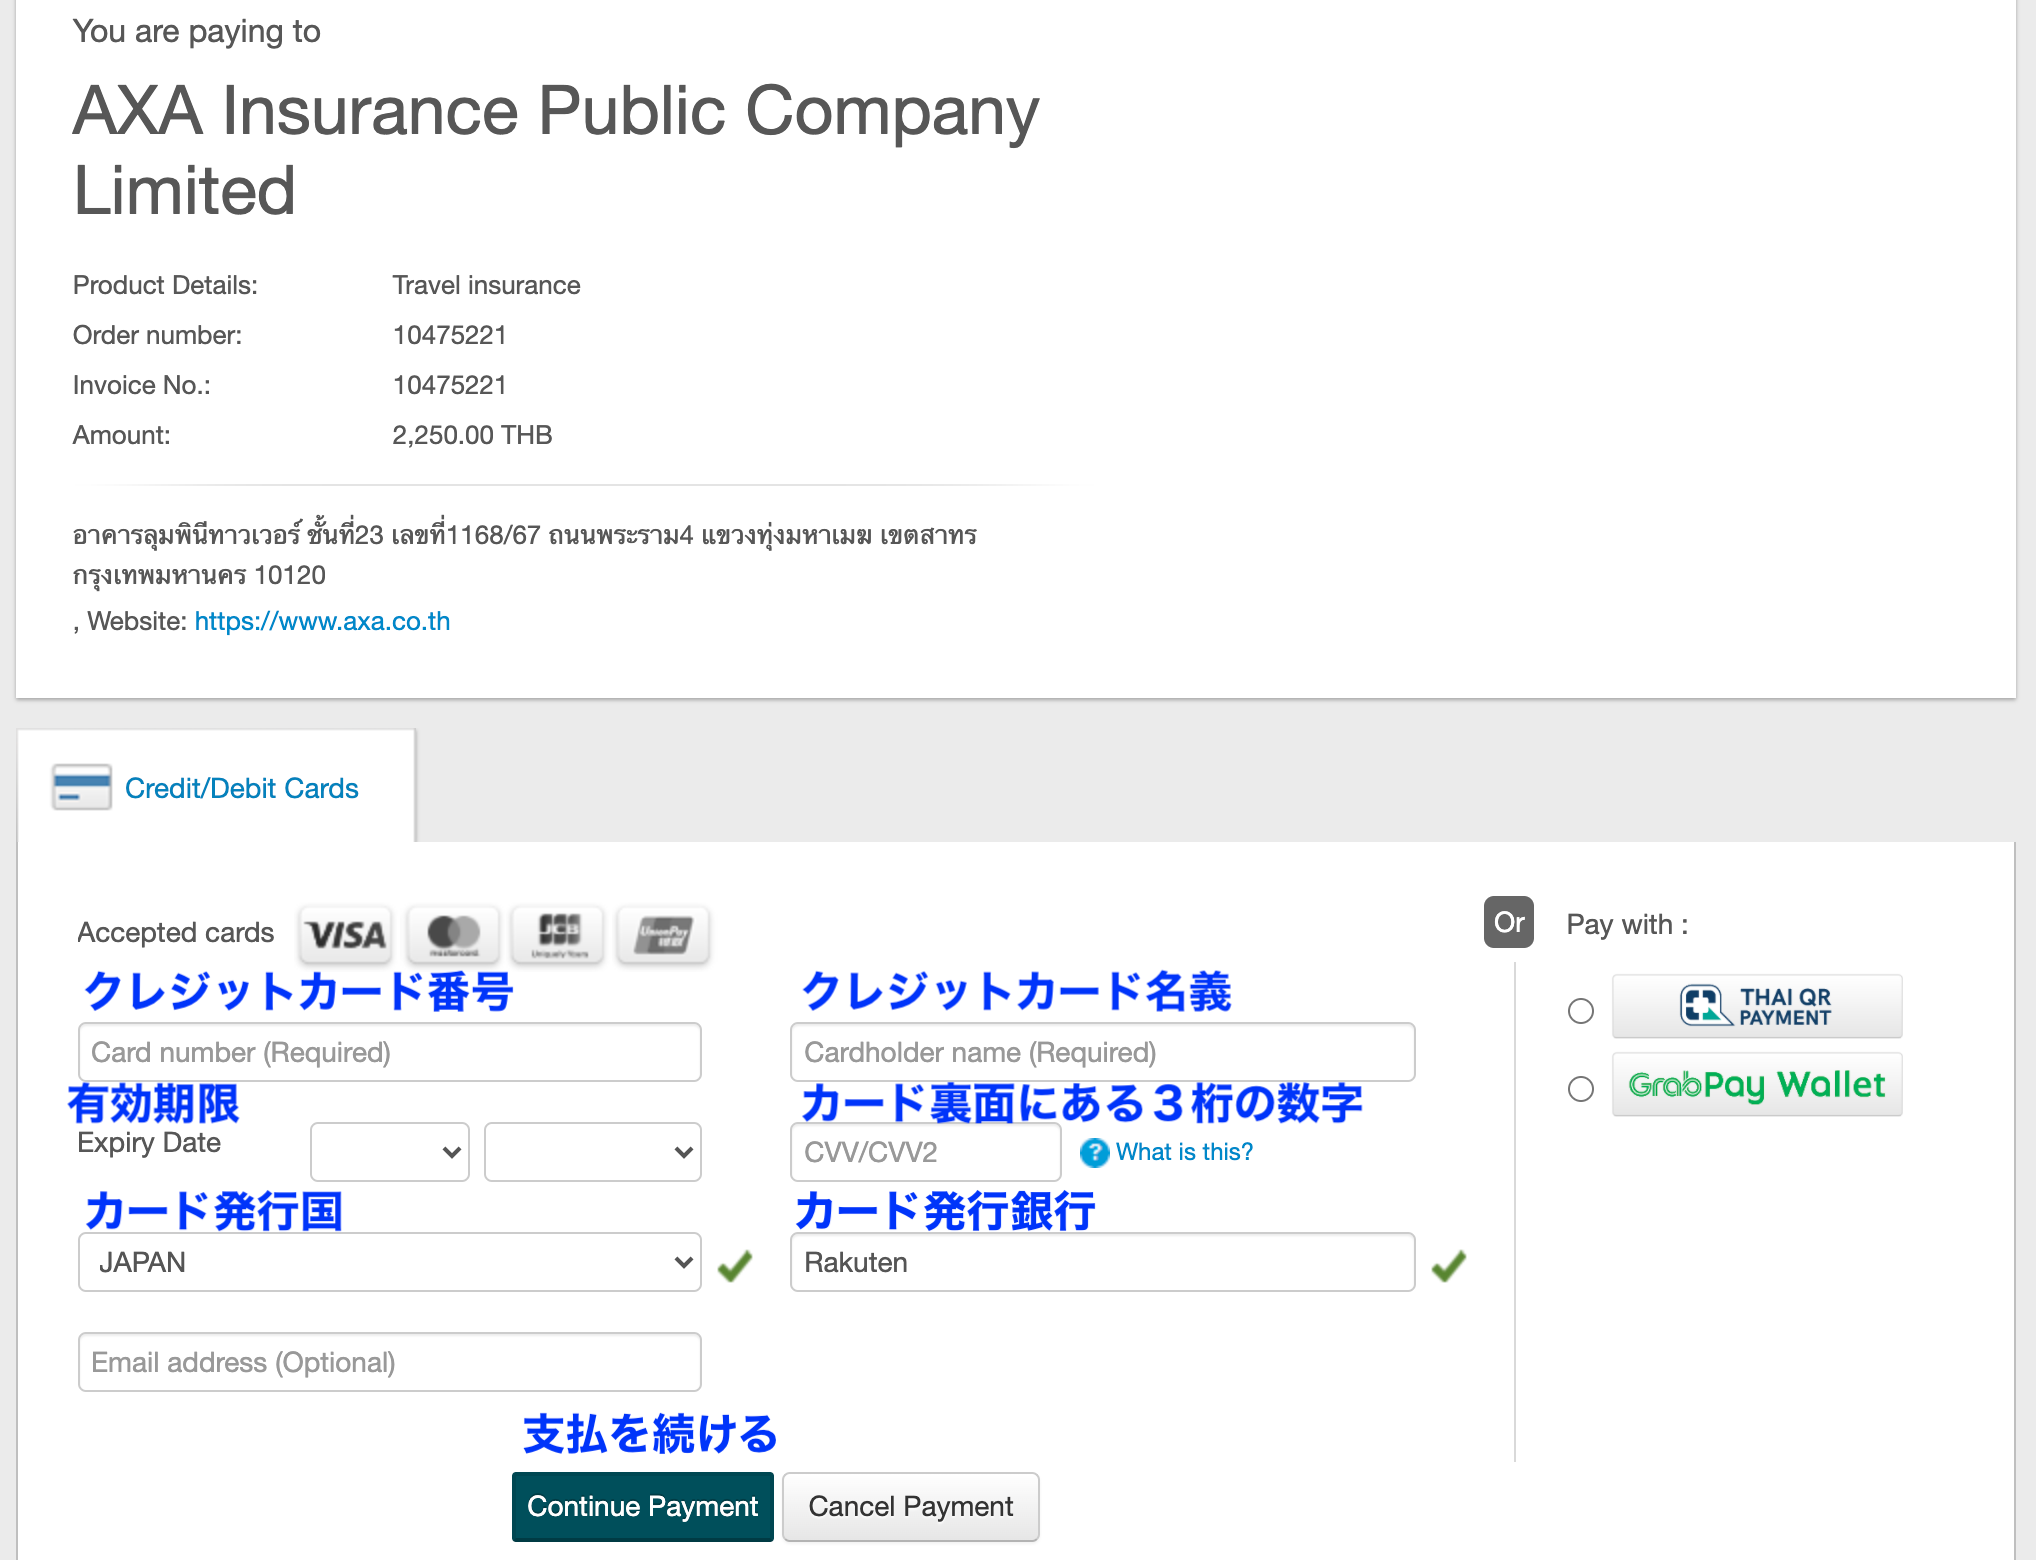This screenshot has width=2036, height=1560.
Task: Focus the Cardholder name input field
Action: [x=1103, y=1052]
